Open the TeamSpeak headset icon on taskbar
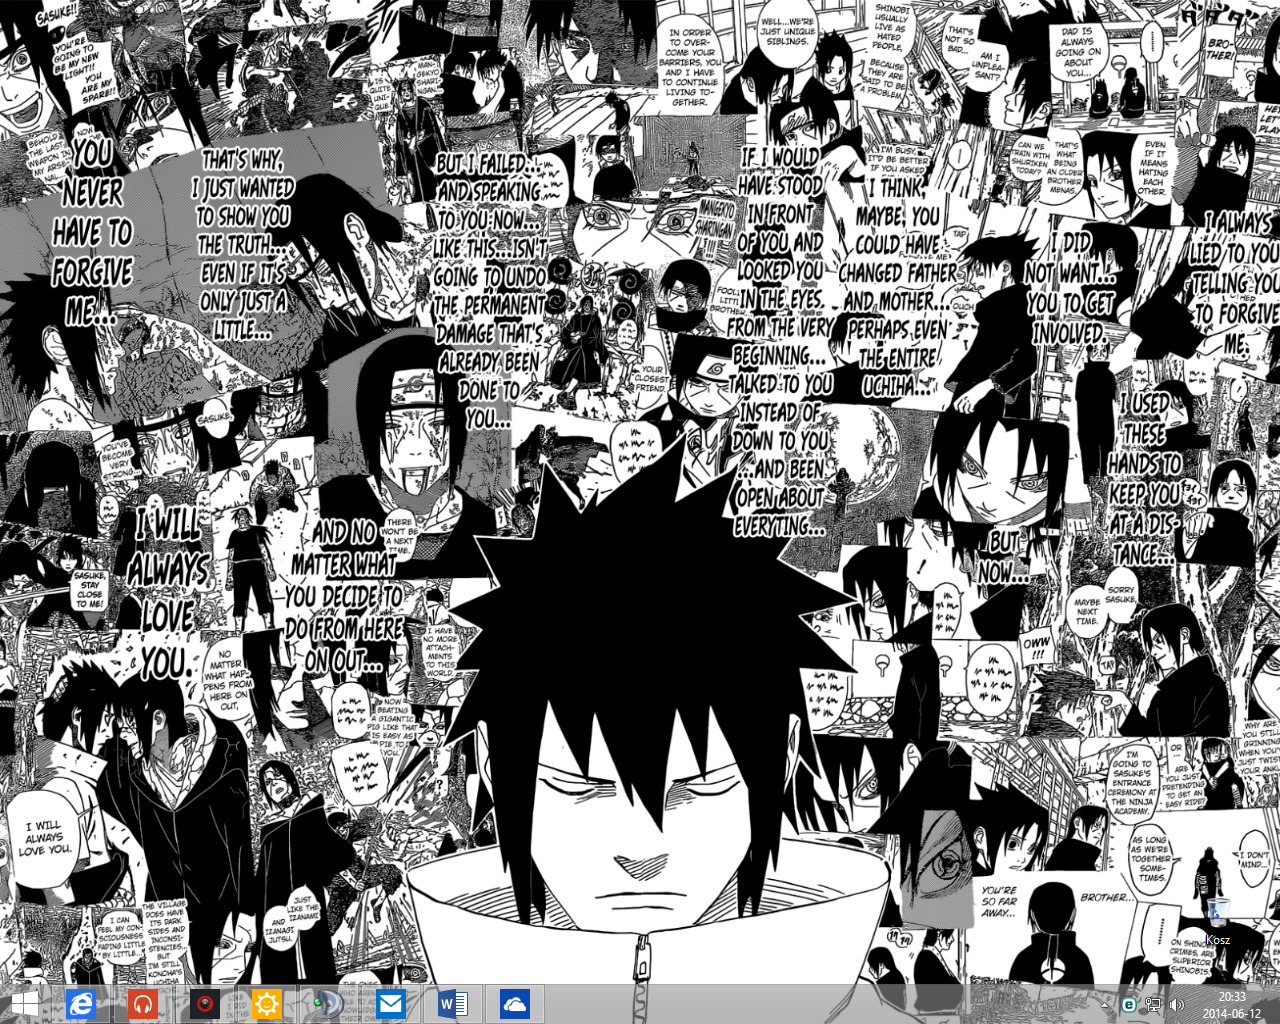 328,1004
